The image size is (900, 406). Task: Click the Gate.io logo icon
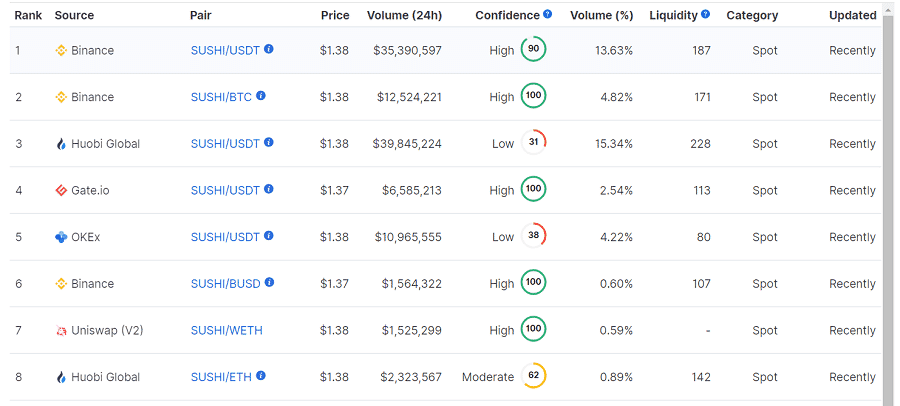61,190
